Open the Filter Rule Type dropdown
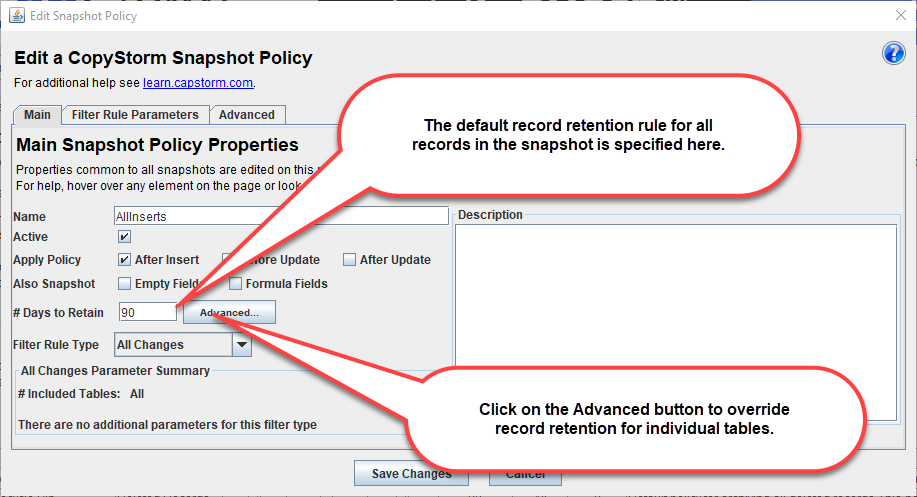917x497 pixels. point(183,345)
